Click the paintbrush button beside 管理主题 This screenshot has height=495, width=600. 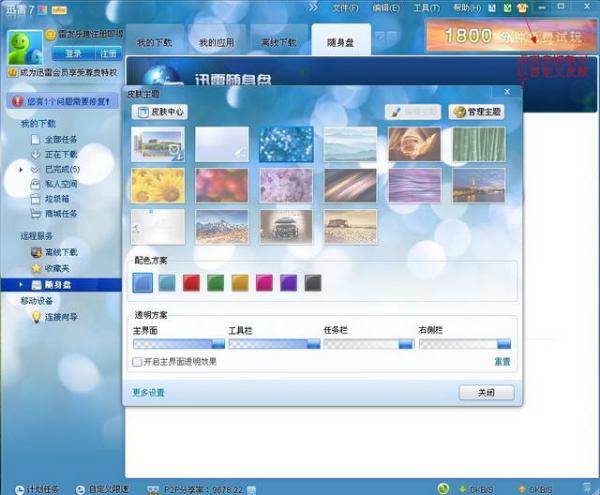413,112
